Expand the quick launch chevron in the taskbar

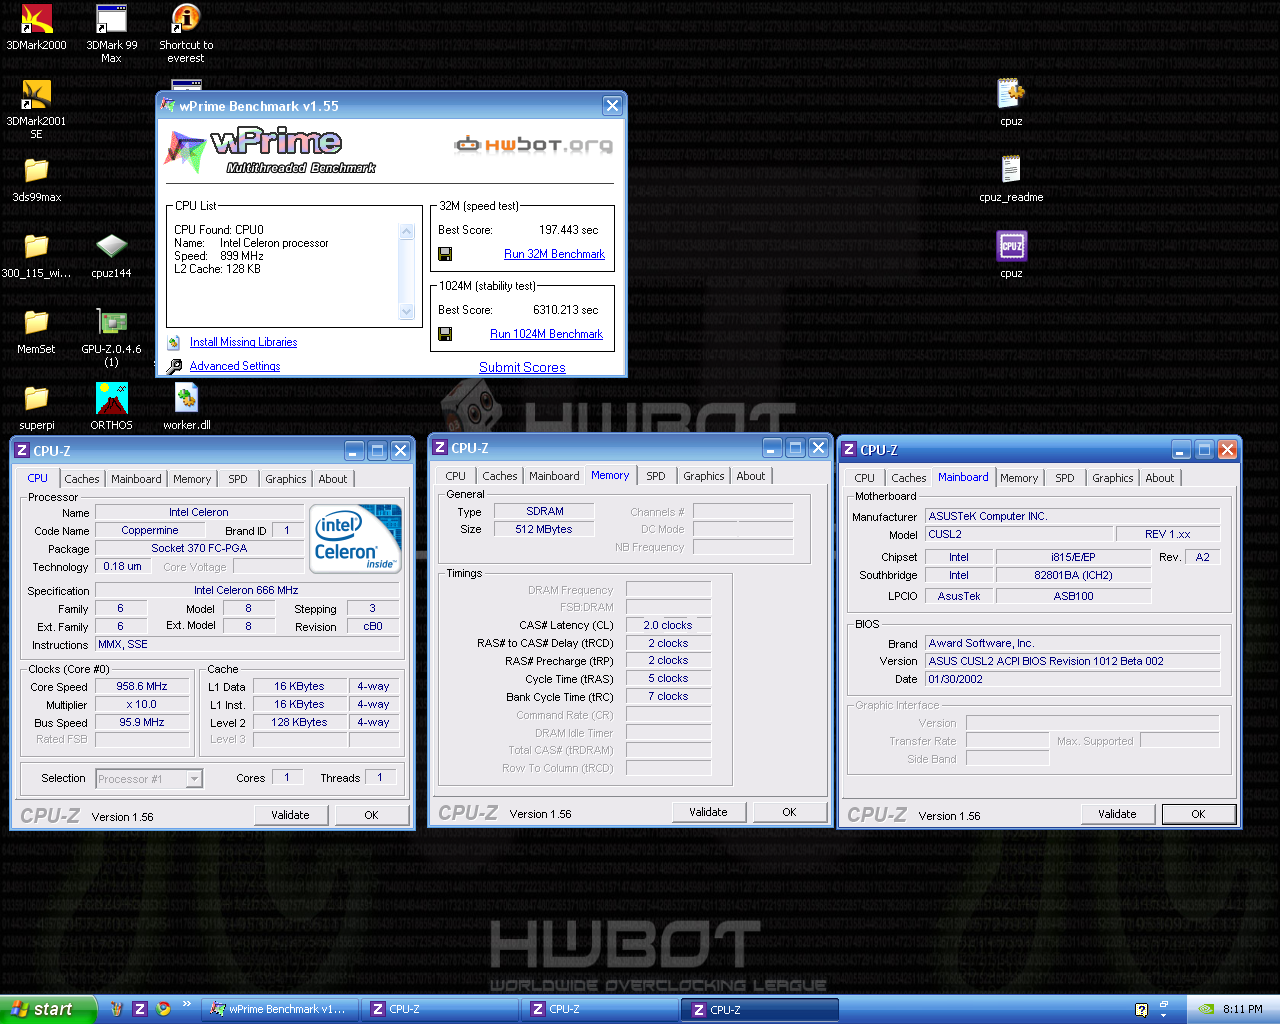click(186, 1004)
